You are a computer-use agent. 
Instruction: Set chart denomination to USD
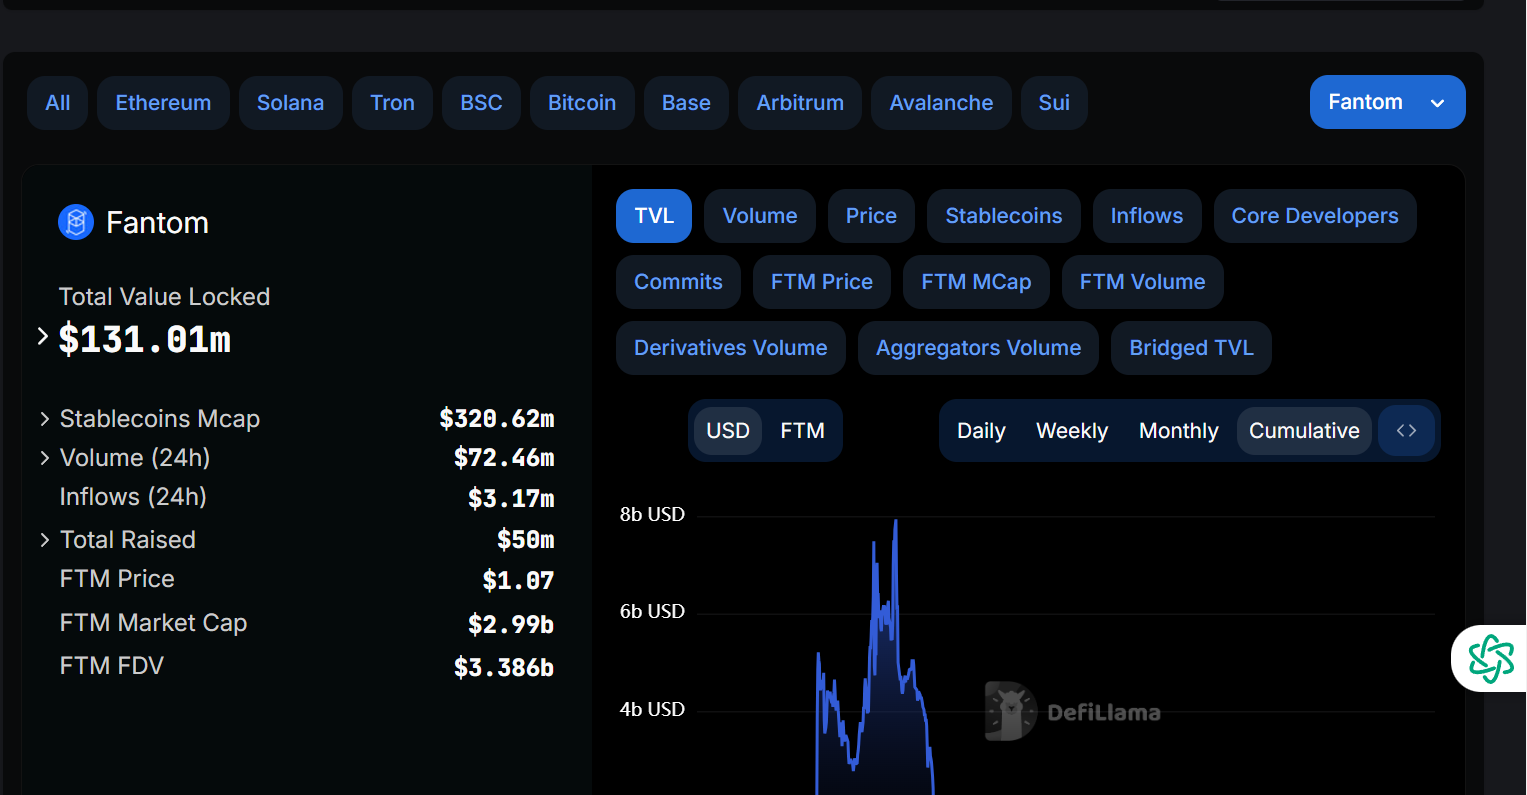click(728, 431)
